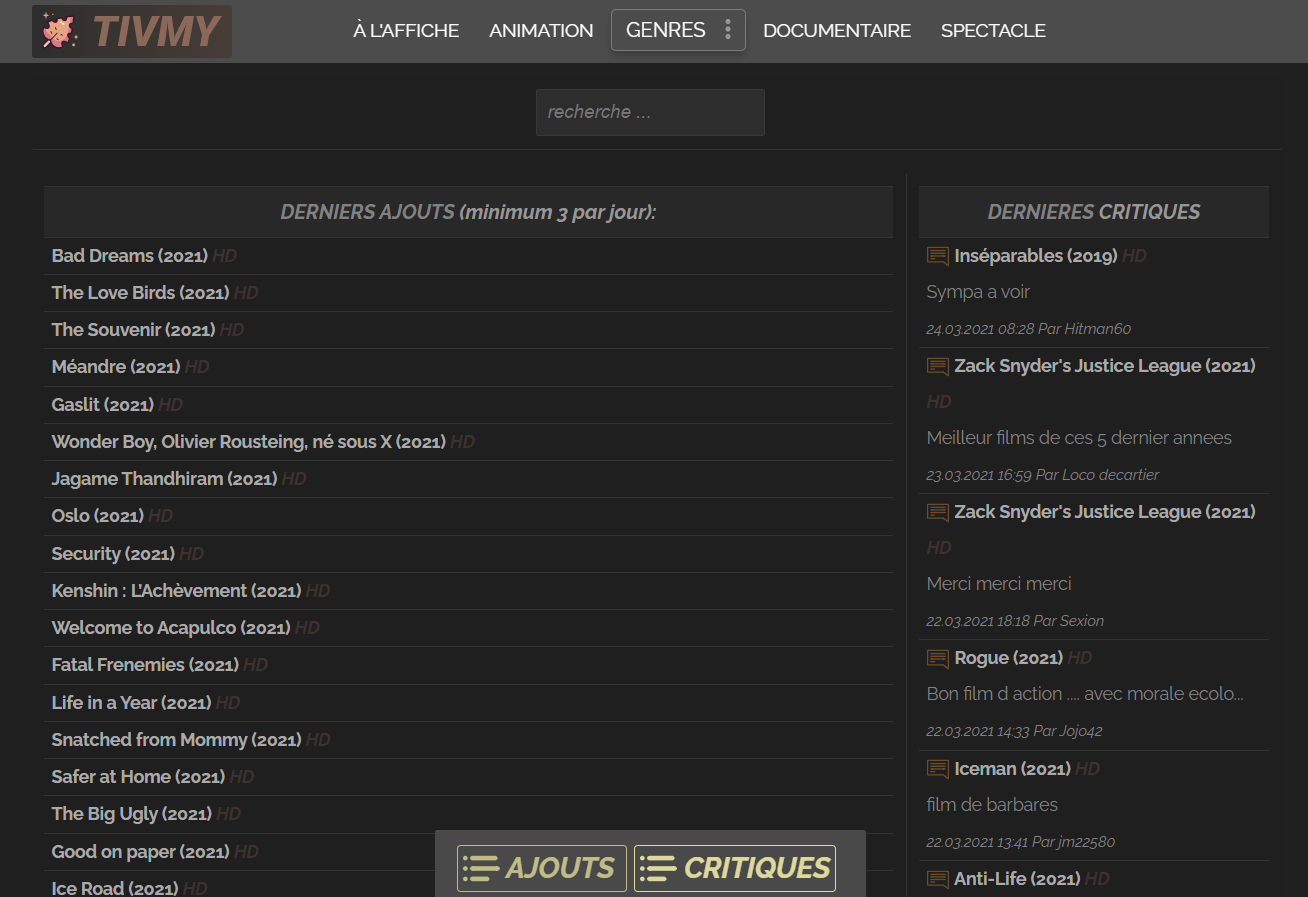1308x897 pixels.
Task: Click the comment icon beside Rogue (2021)
Action: tap(938, 658)
